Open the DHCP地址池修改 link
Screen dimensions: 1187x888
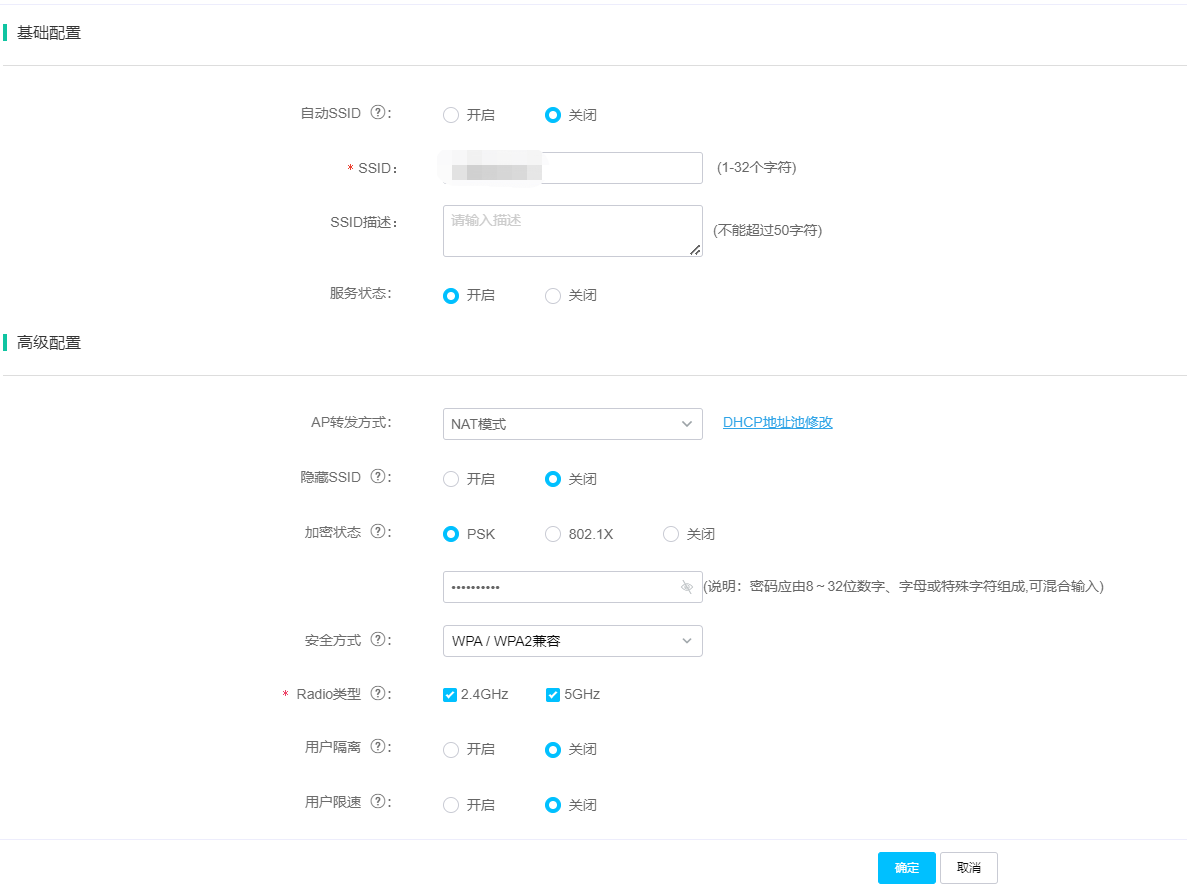tap(778, 422)
